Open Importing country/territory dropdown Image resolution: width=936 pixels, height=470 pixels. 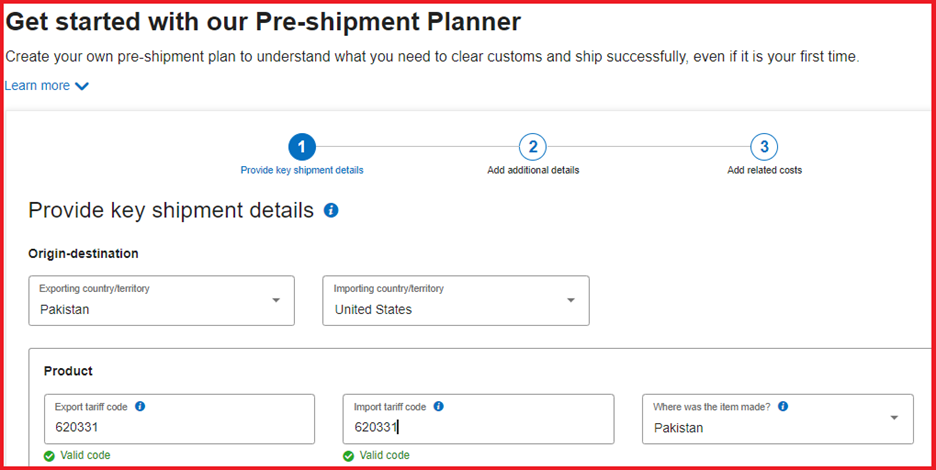pos(455,300)
